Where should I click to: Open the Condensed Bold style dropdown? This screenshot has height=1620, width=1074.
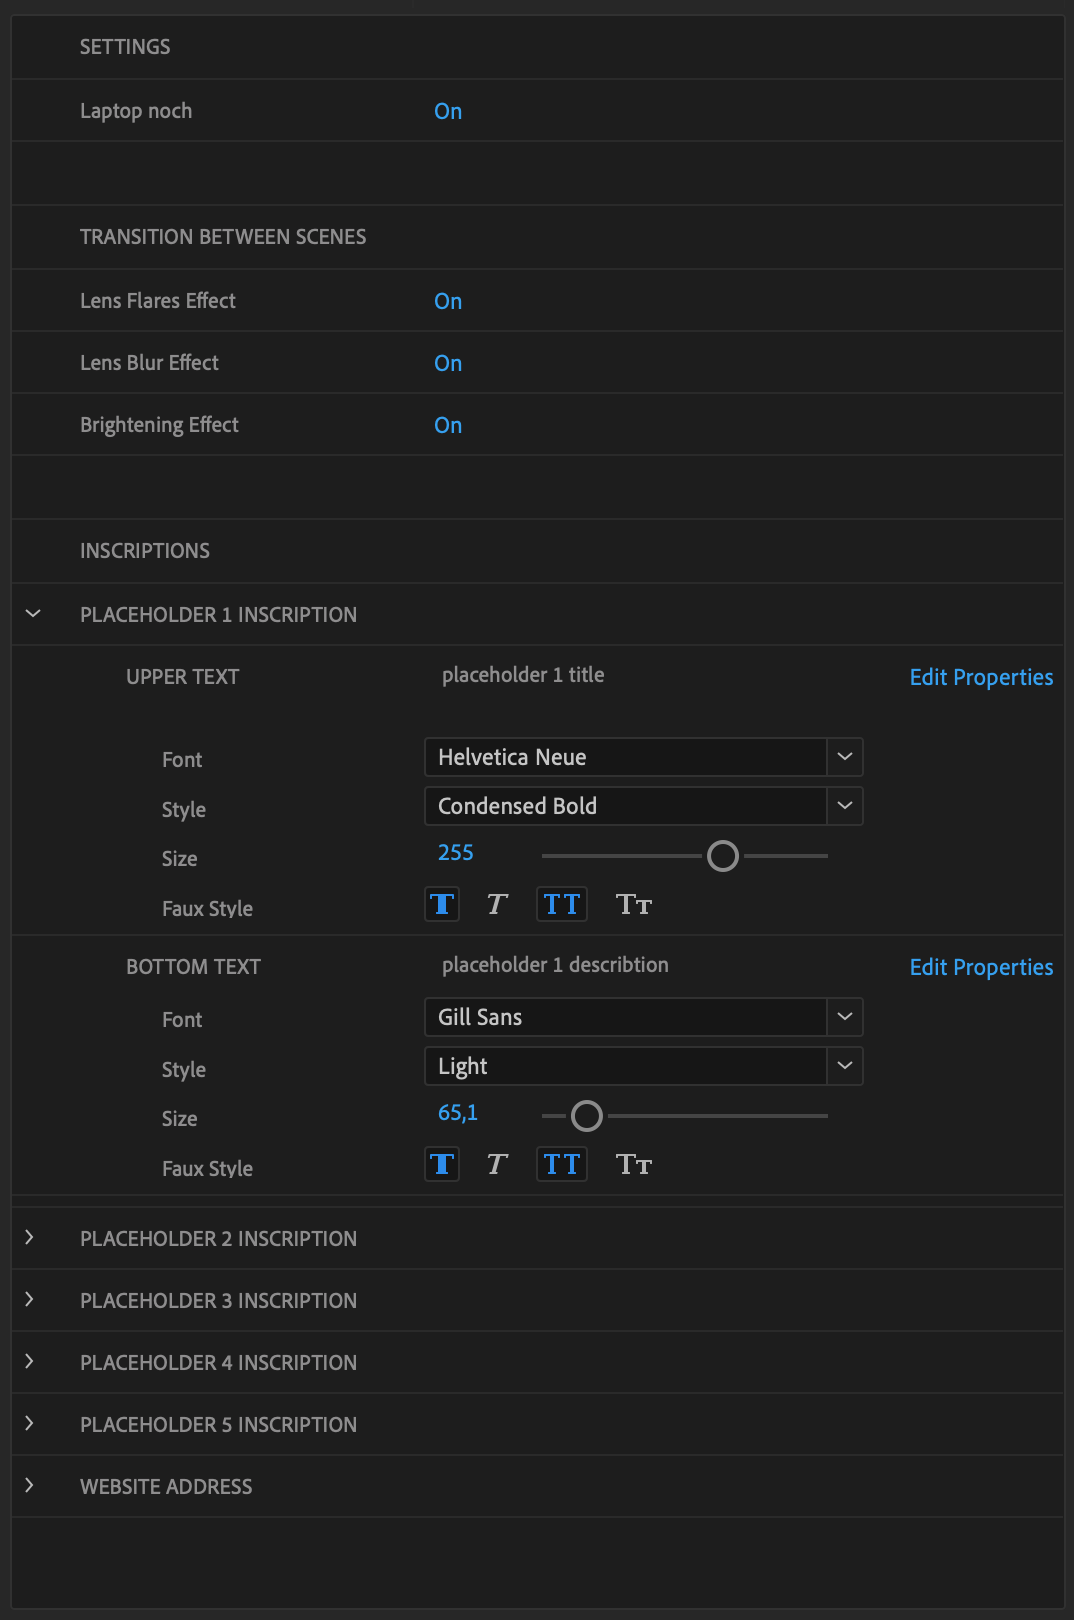coord(844,806)
